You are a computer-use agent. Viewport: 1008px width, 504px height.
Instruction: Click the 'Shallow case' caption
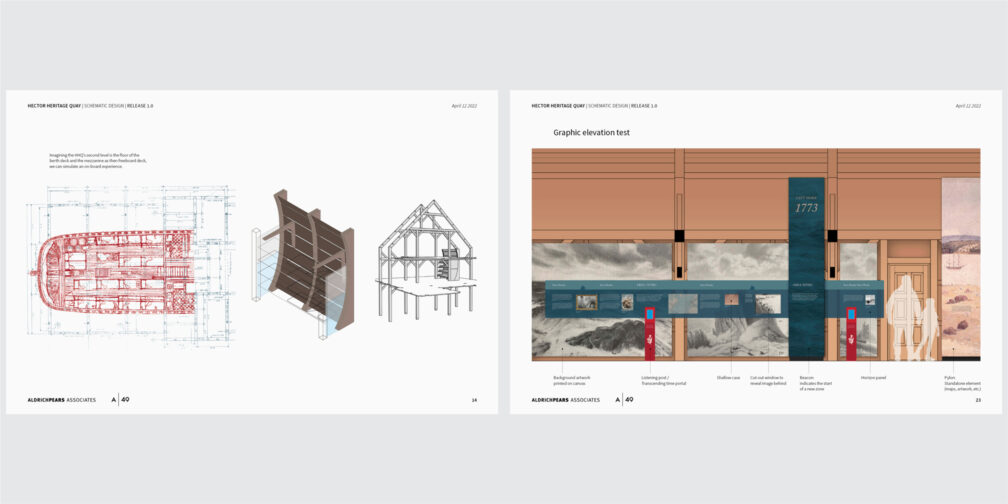728,377
